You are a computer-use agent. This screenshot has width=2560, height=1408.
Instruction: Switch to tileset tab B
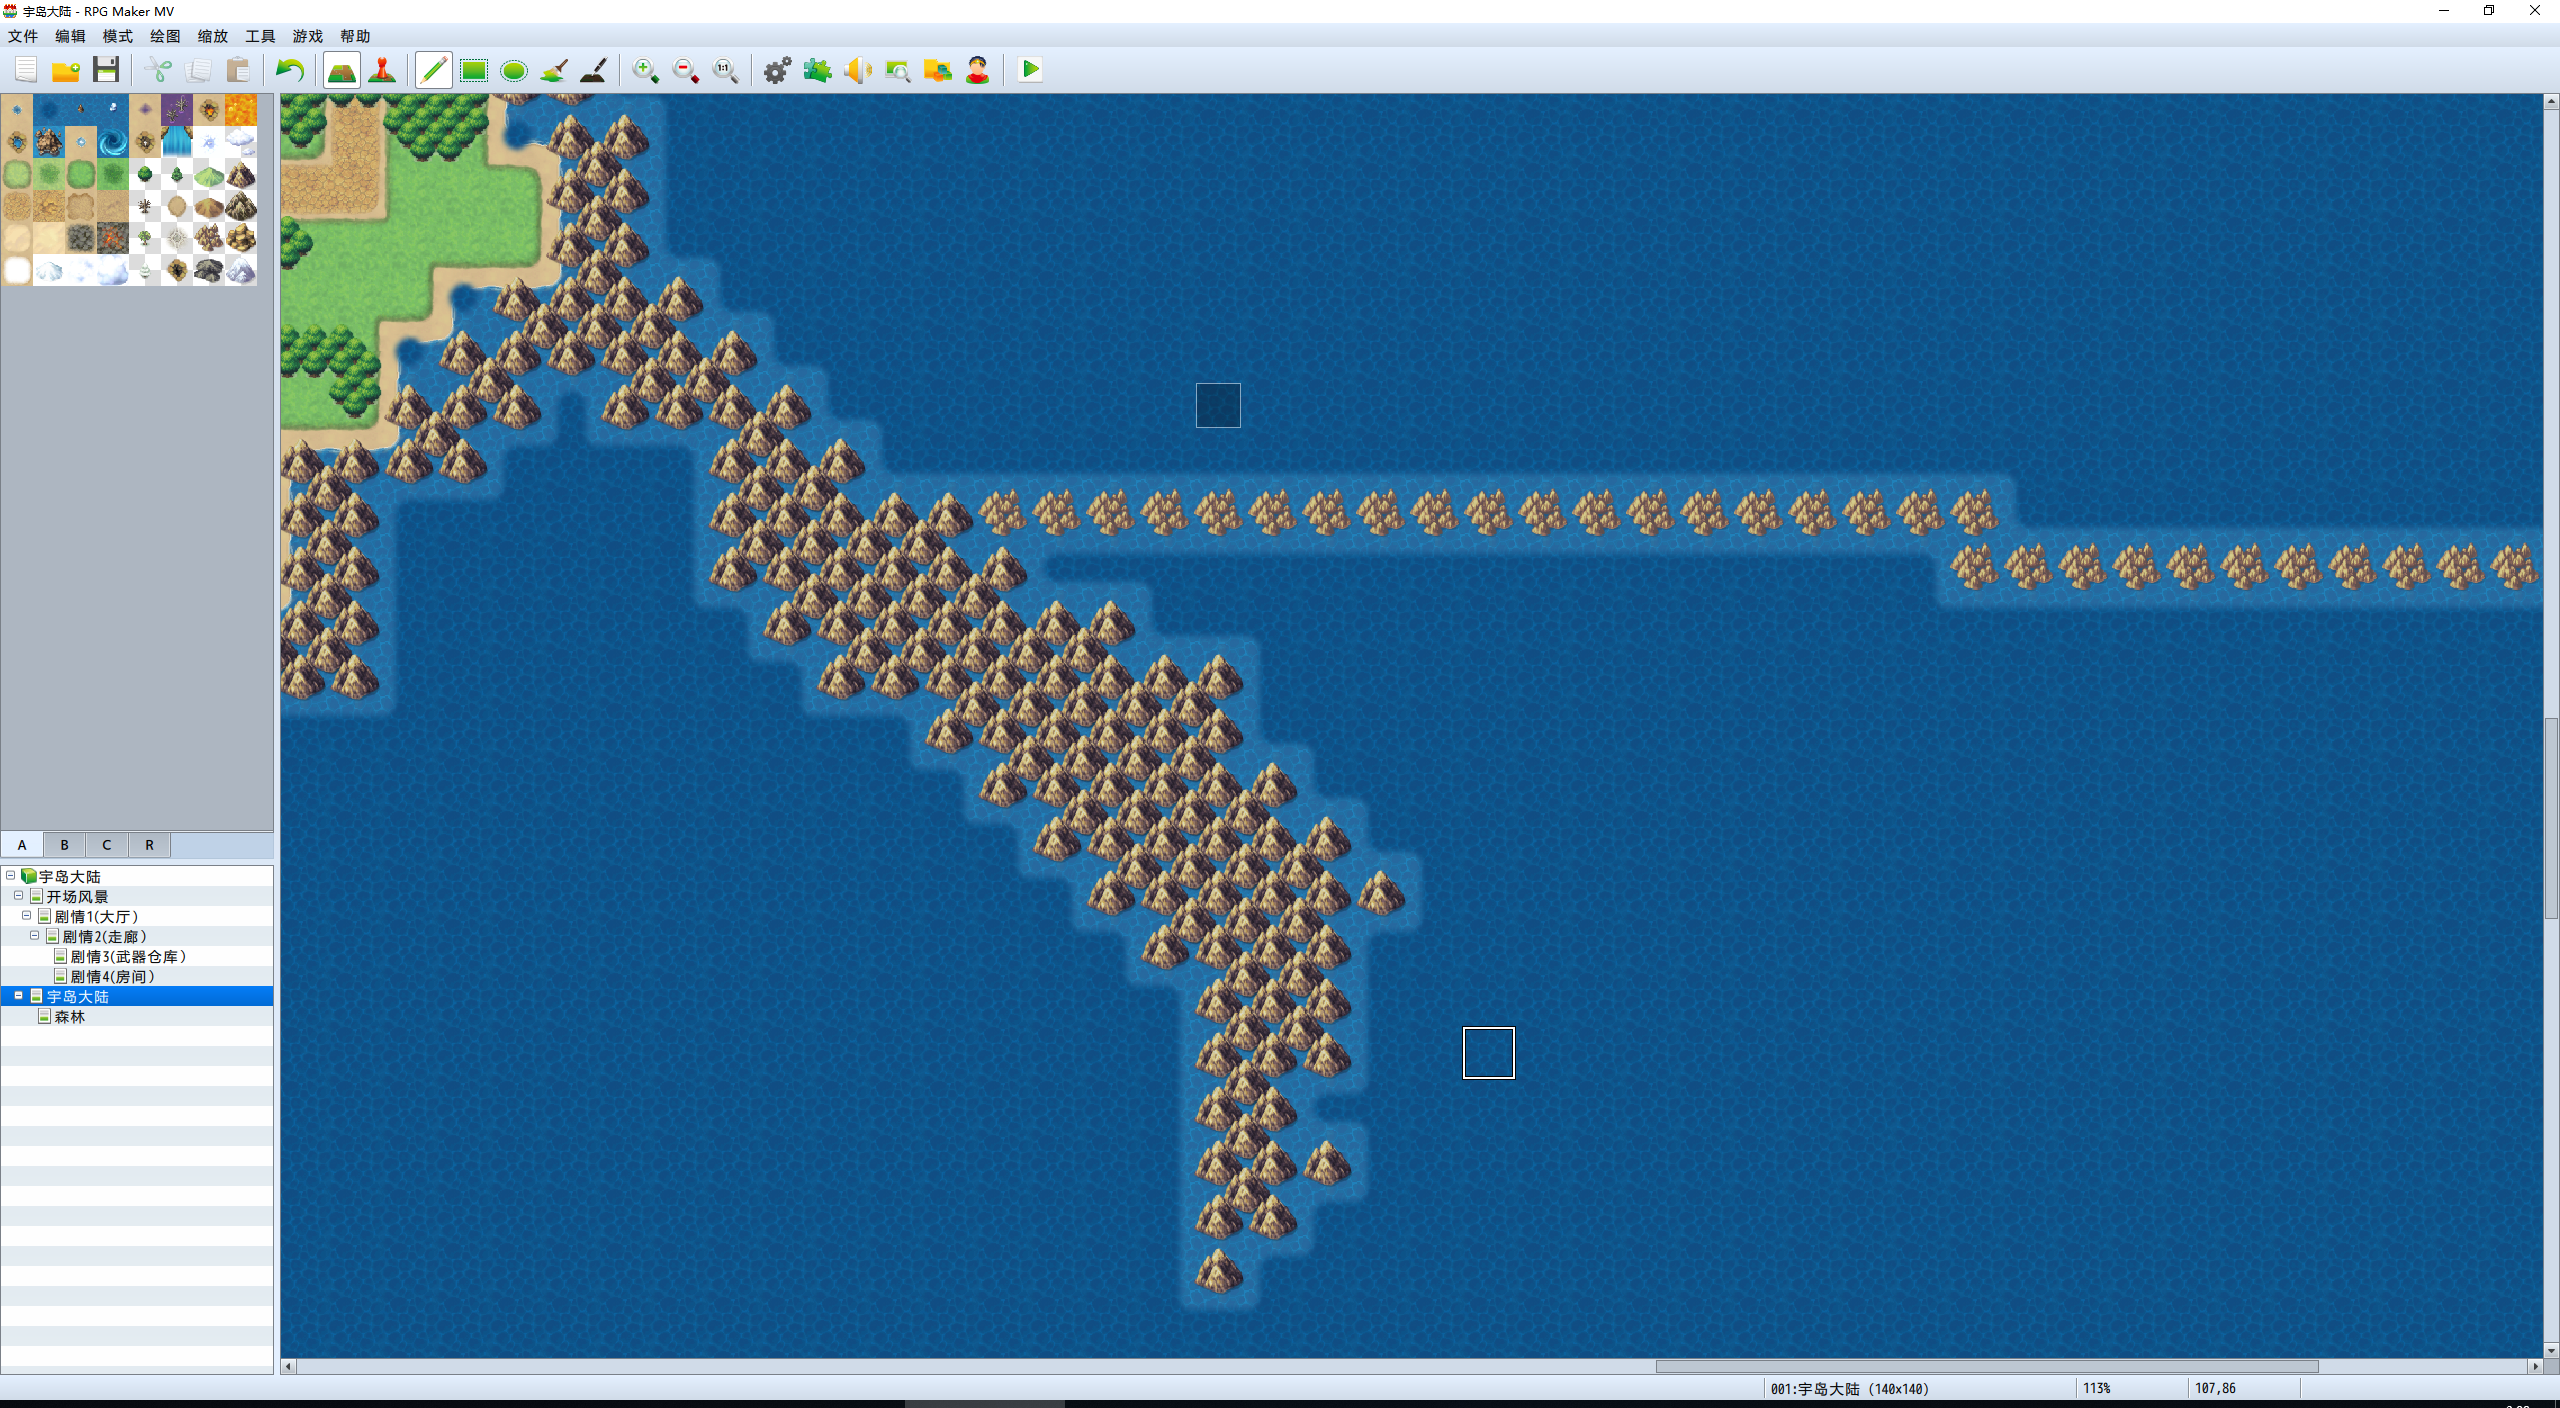click(x=64, y=845)
